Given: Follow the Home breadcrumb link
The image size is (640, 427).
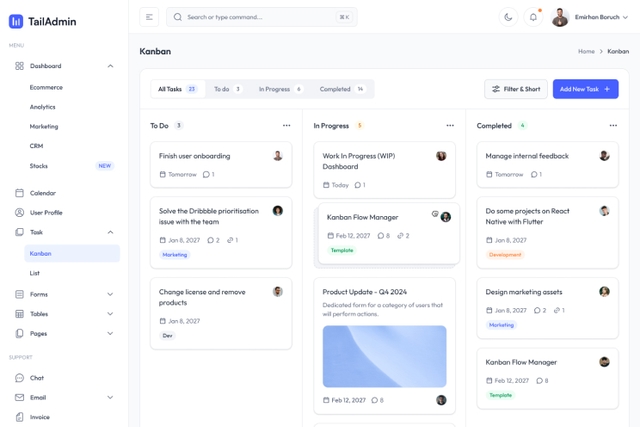Looking at the screenshot, I should 586,51.
